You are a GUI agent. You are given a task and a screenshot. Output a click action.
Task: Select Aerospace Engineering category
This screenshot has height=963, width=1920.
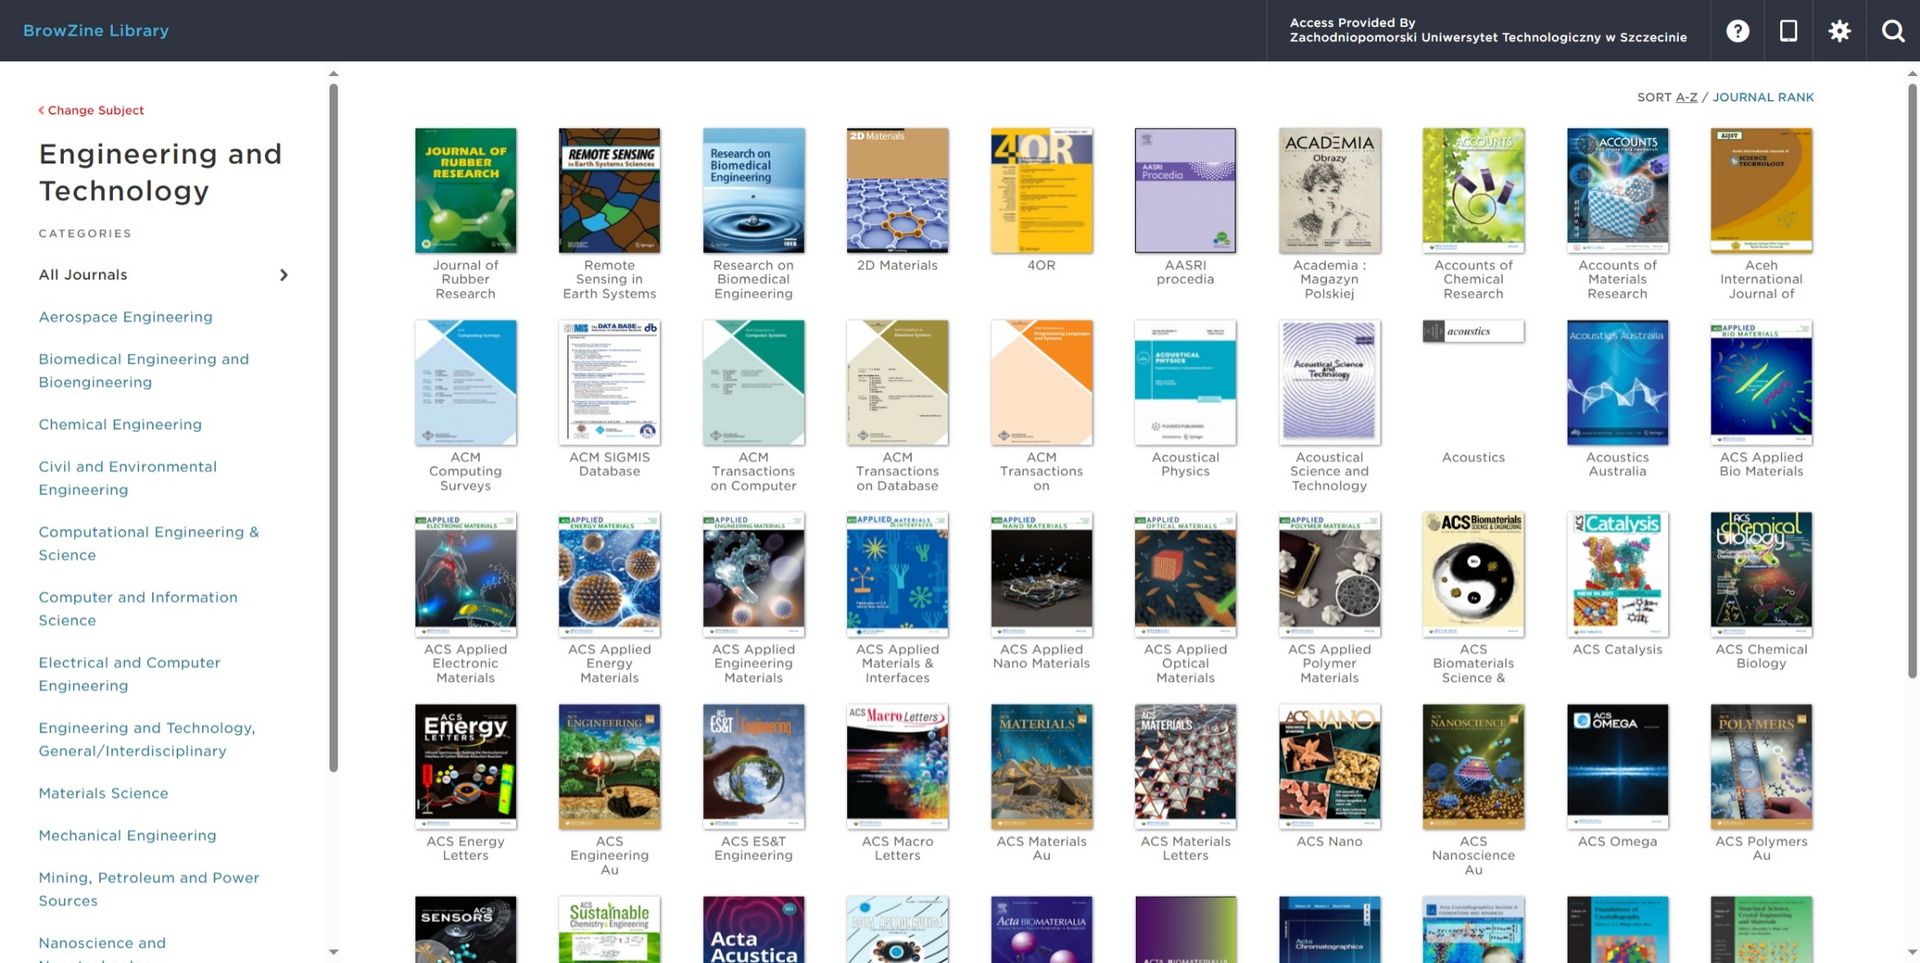click(x=126, y=317)
